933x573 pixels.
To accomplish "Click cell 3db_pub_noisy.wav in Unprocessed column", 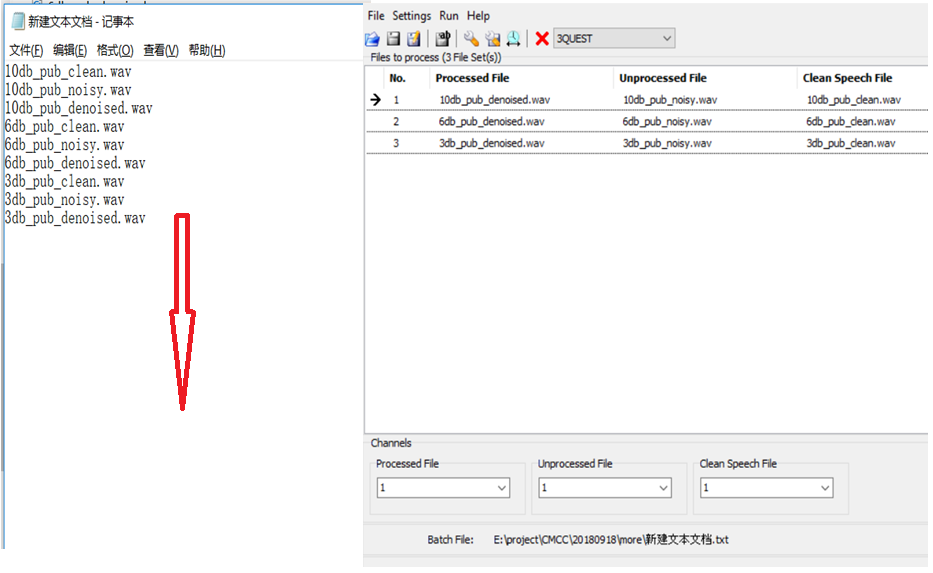I will [x=667, y=143].
